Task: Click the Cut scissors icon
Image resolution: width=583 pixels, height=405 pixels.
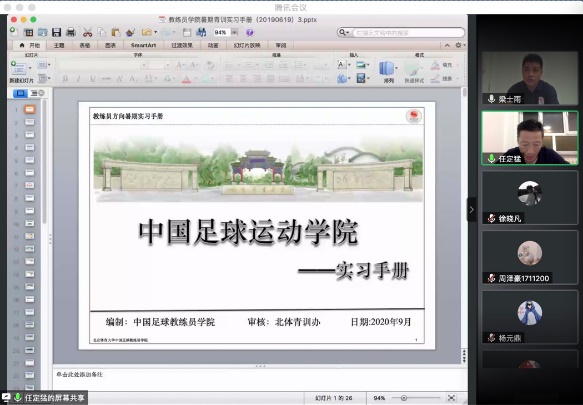Action: 87,33
